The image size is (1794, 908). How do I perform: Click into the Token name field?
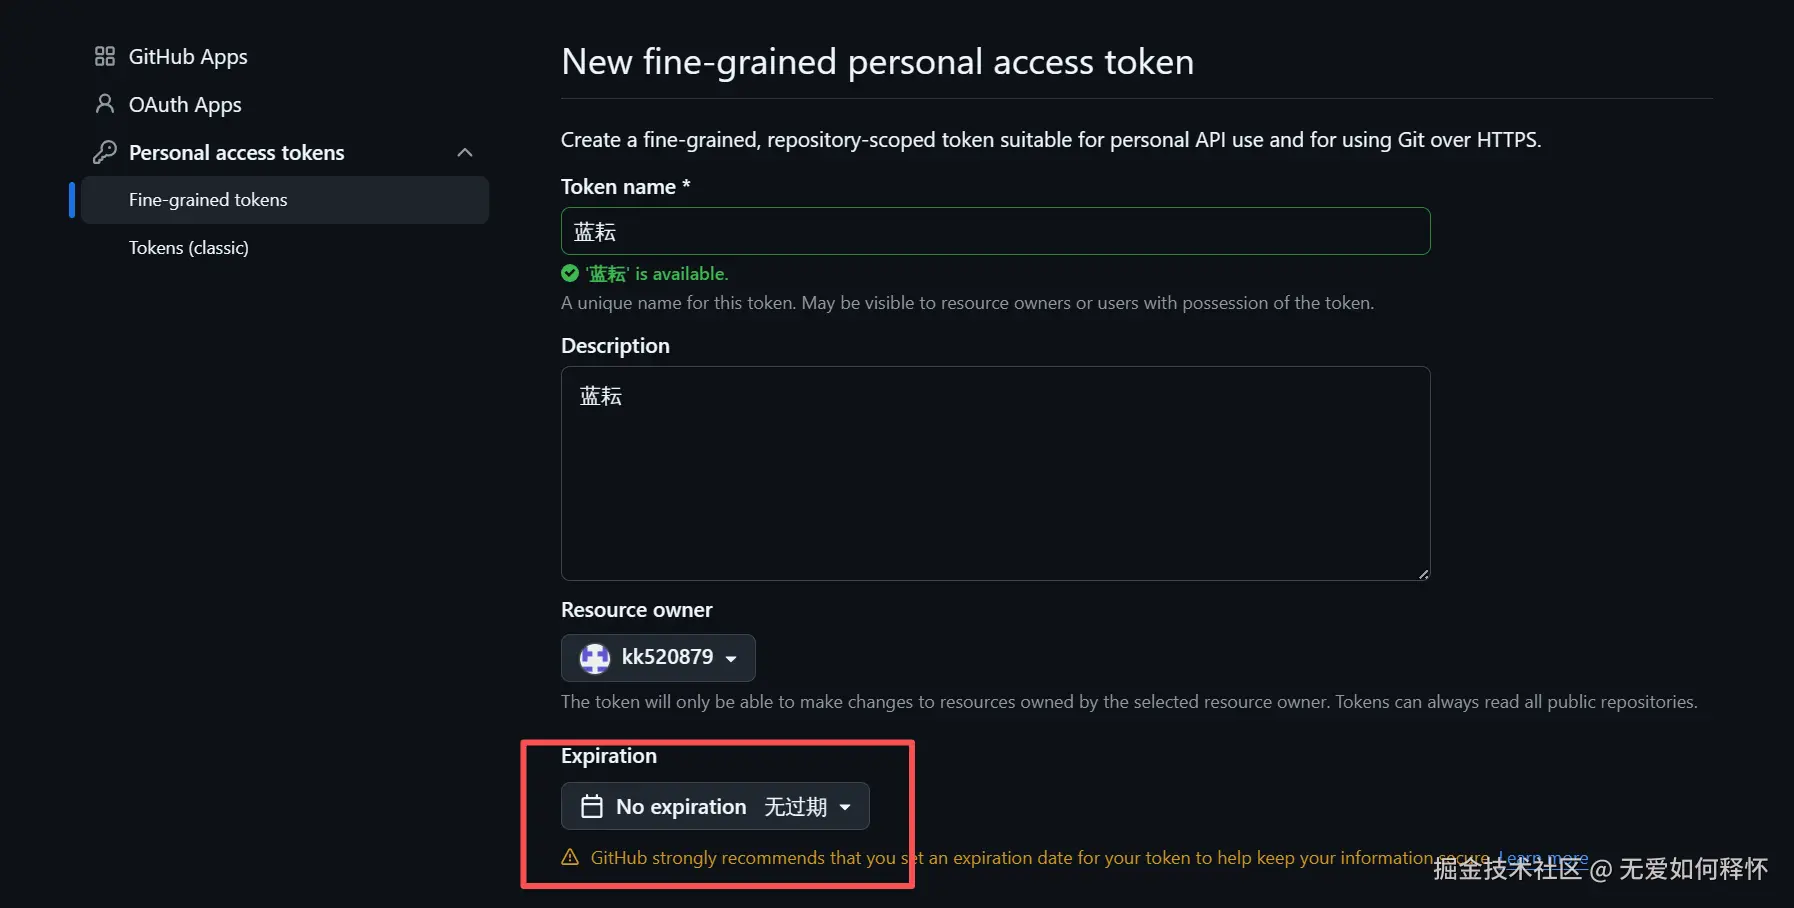pyautogui.click(x=995, y=232)
